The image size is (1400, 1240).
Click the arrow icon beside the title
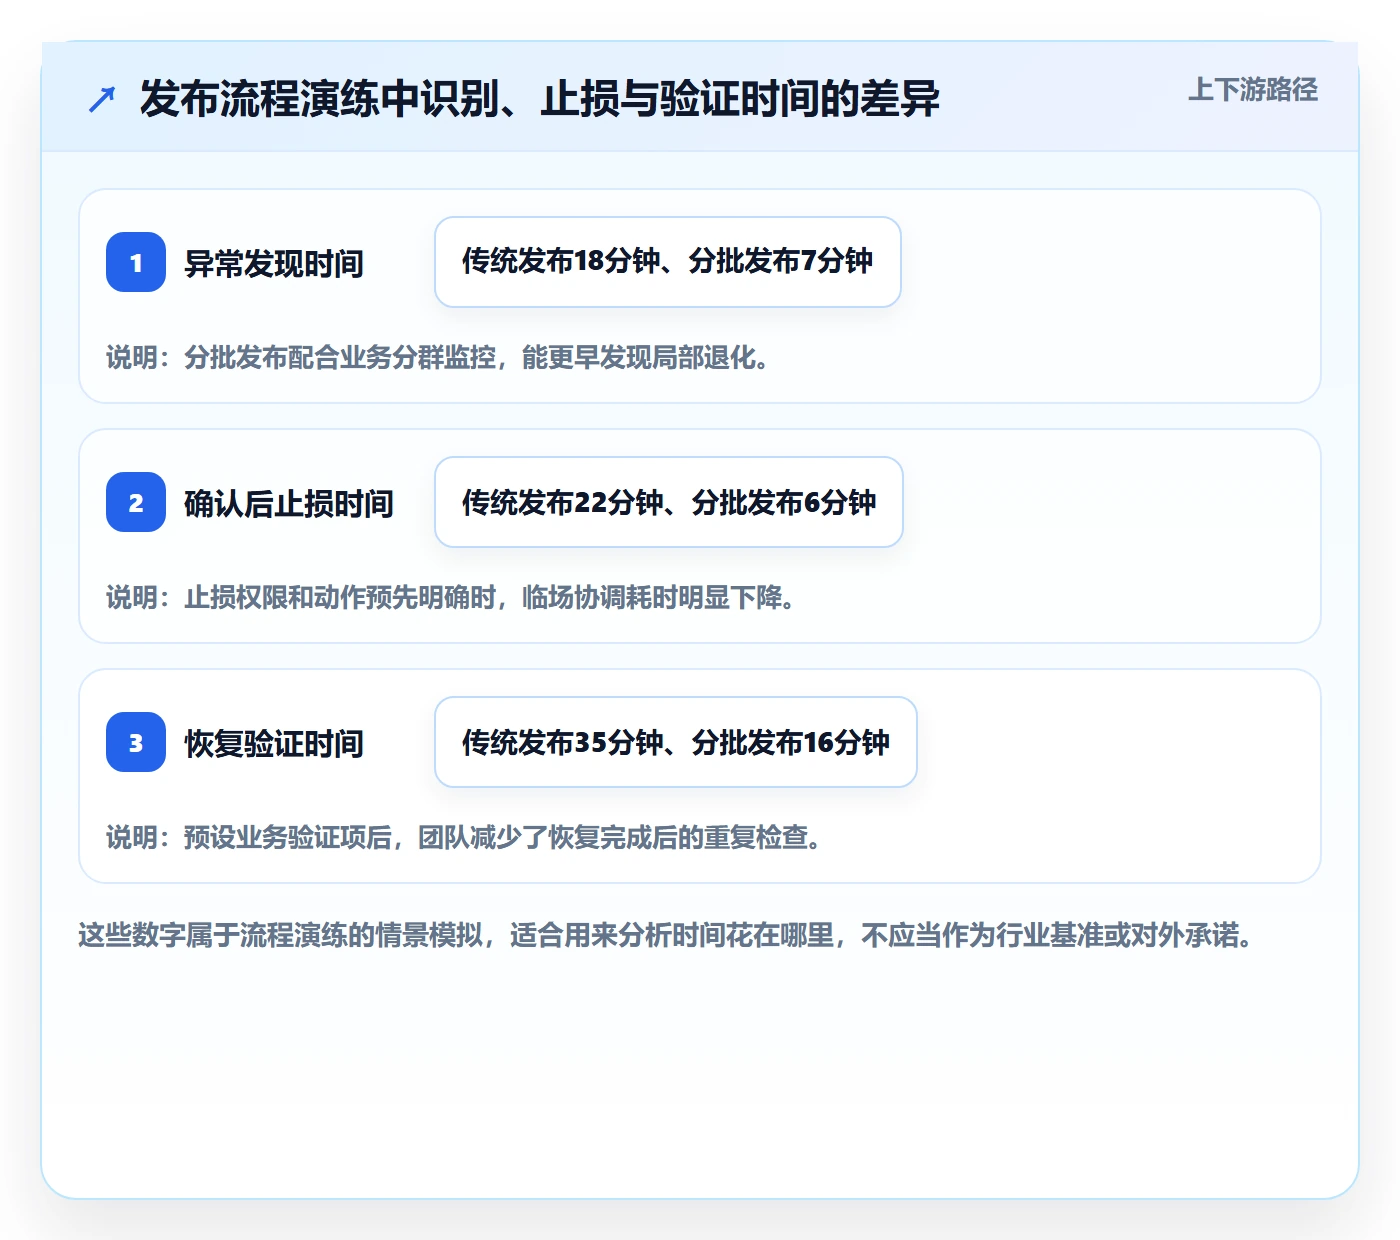pos(102,99)
